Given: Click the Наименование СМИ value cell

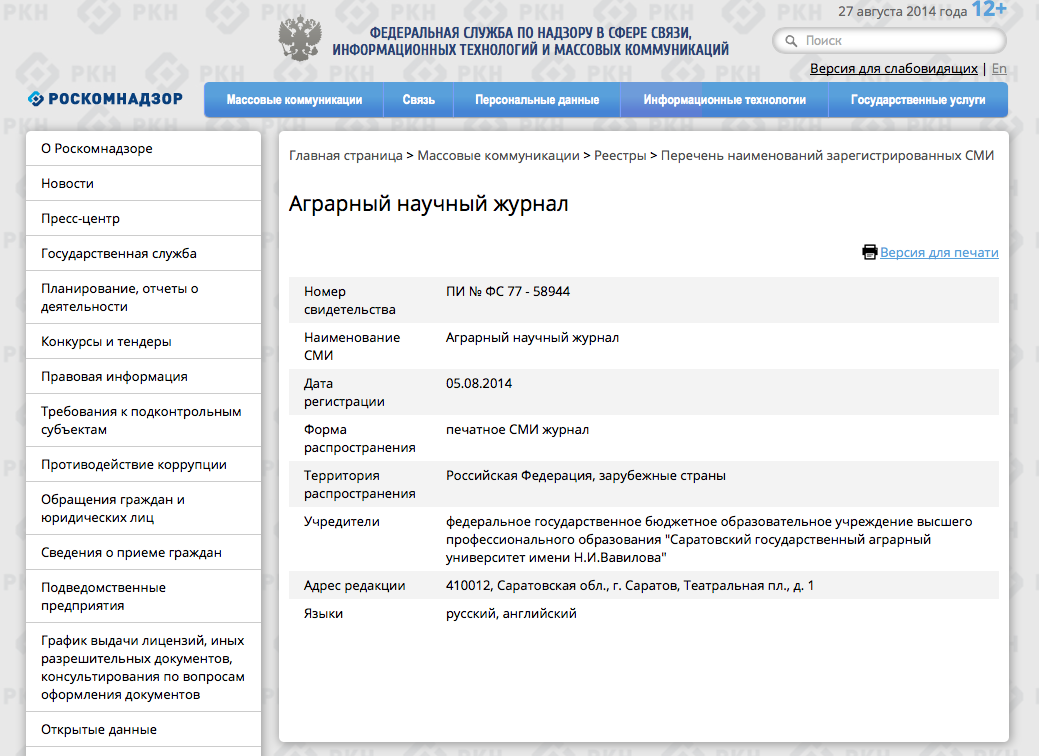Looking at the screenshot, I should [x=532, y=338].
